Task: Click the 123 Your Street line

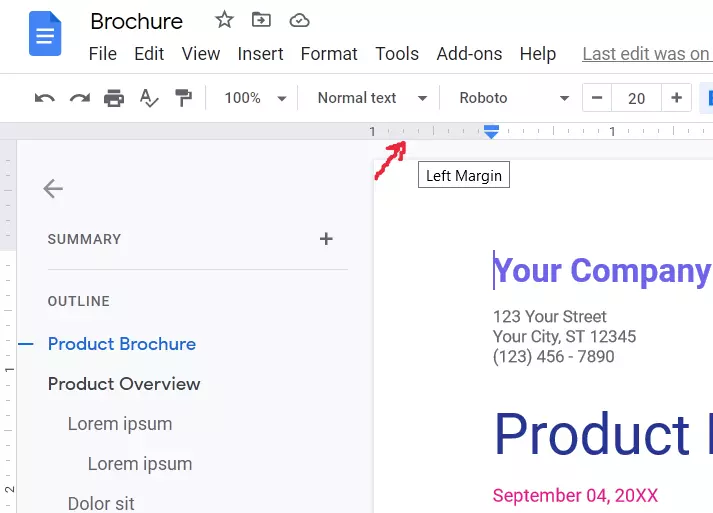Action: point(550,317)
